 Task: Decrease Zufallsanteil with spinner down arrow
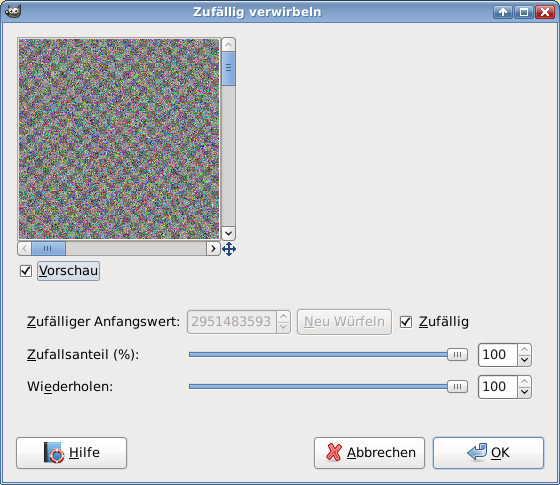(x=524, y=360)
